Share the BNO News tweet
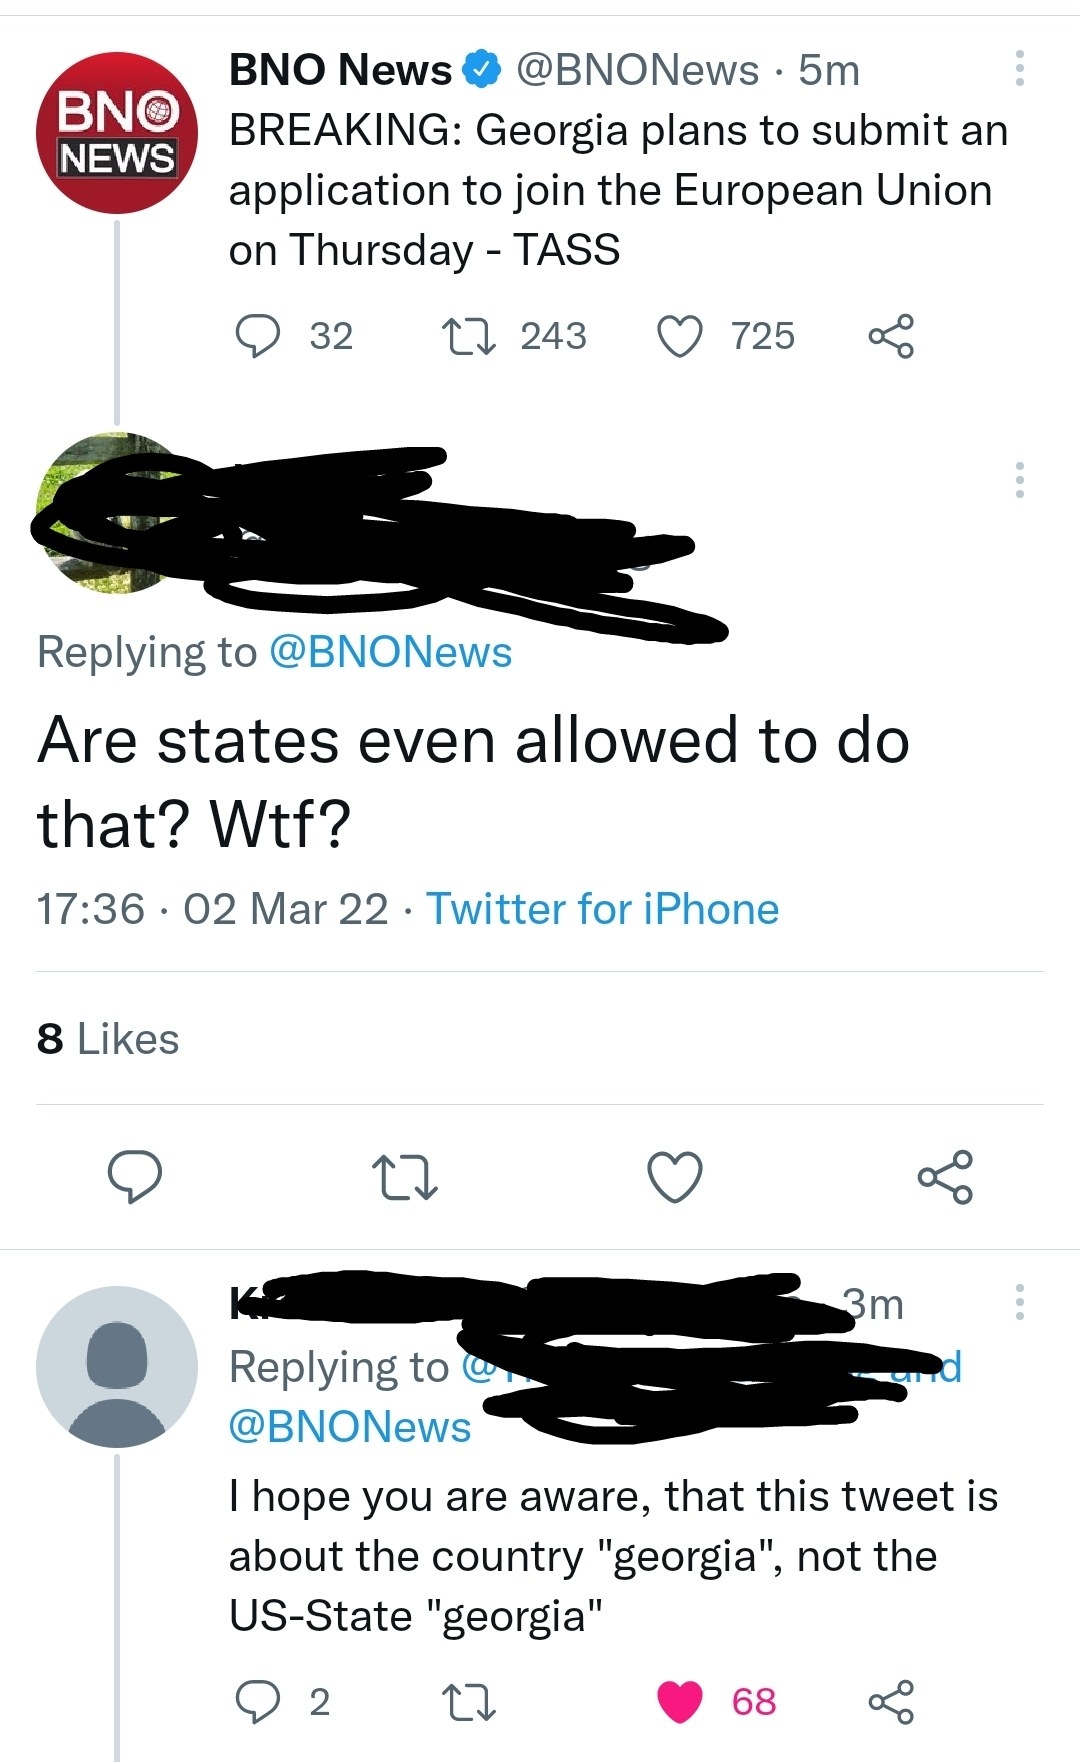Screen dimensions: 1080x1762 click(890, 336)
